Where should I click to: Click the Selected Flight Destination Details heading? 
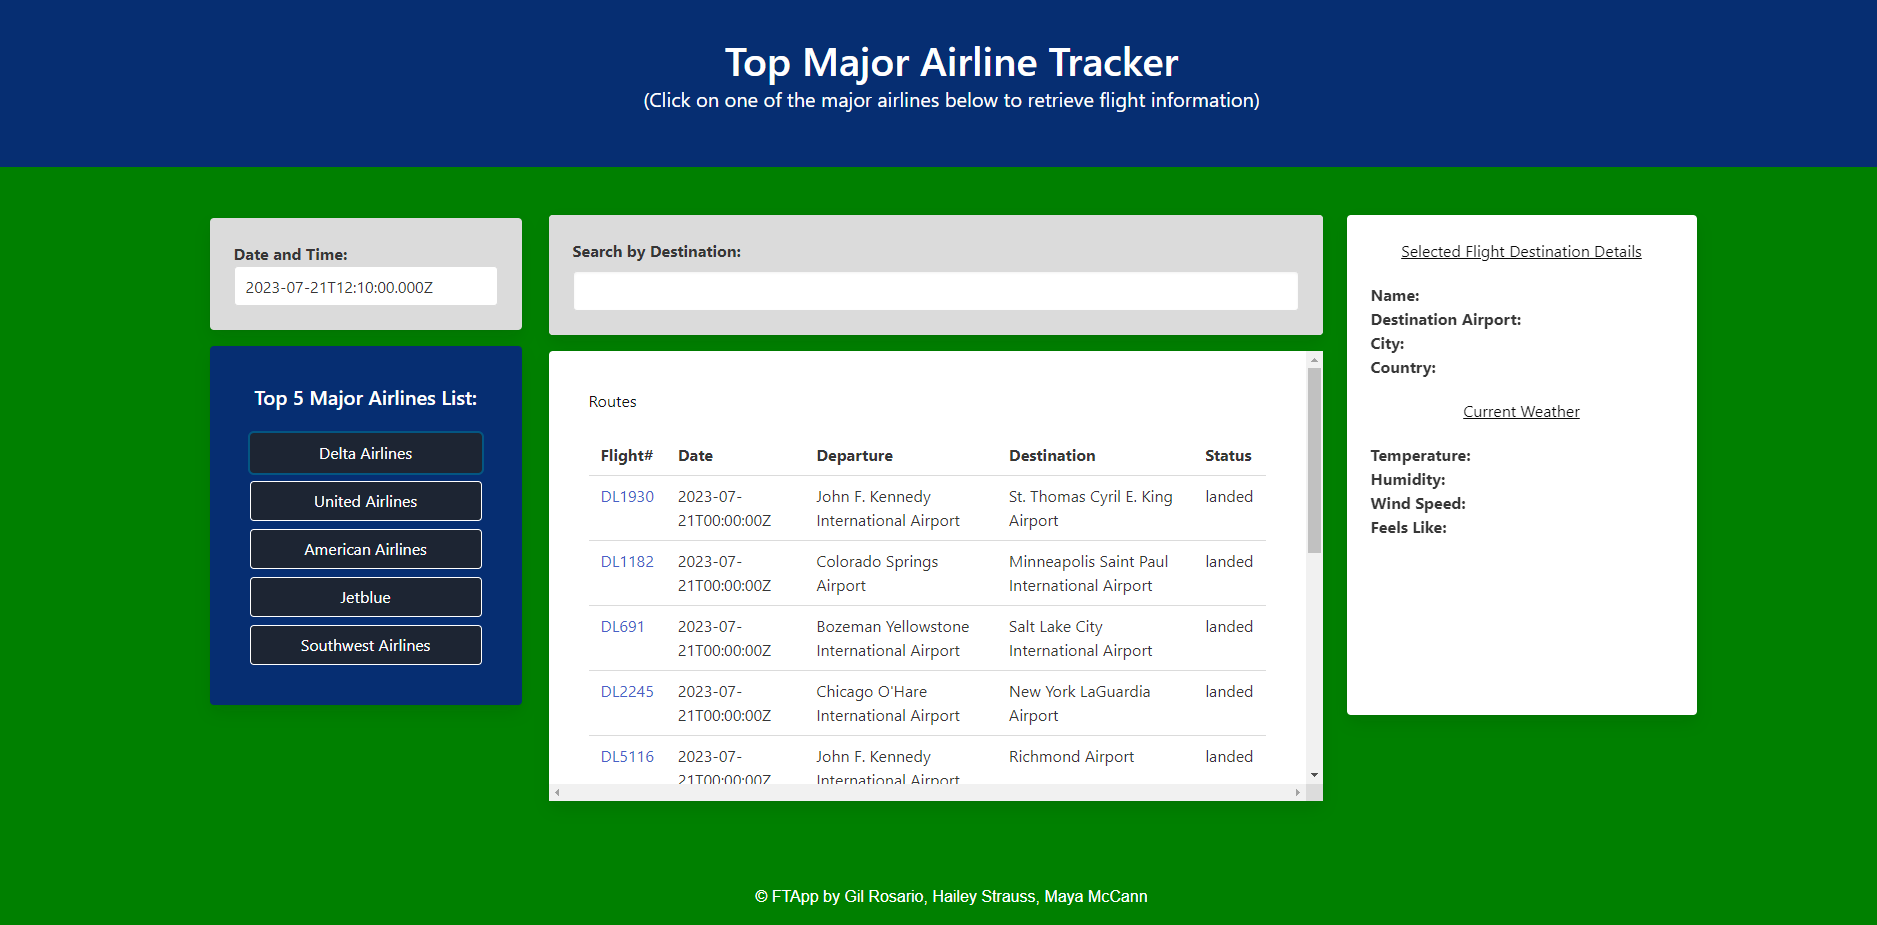point(1521,251)
